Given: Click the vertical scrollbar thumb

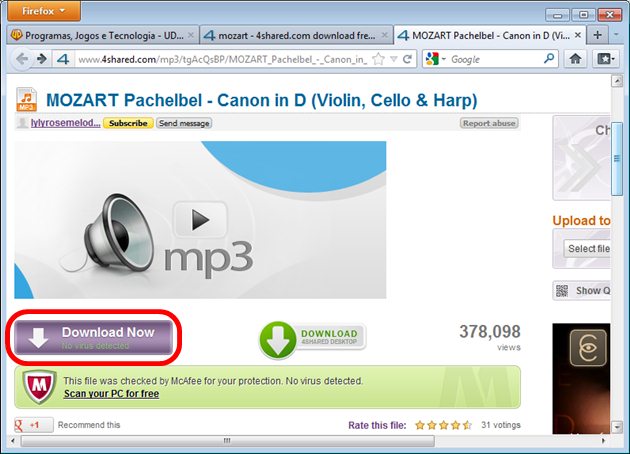Looking at the screenshot, I should [x=617, y=159].
